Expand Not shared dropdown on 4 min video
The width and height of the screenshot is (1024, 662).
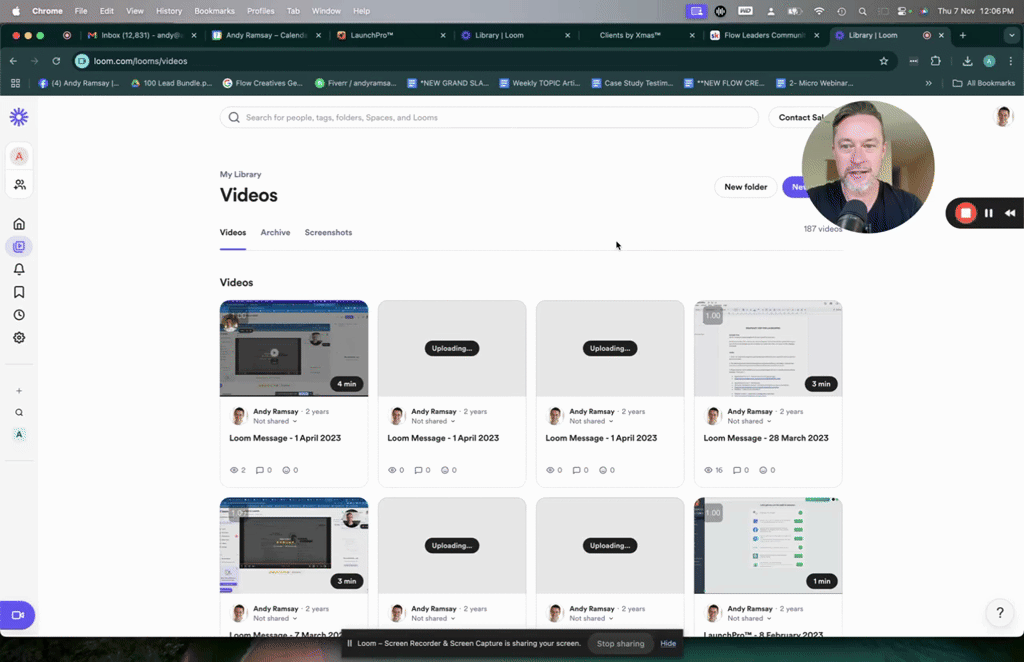point(275,421)
